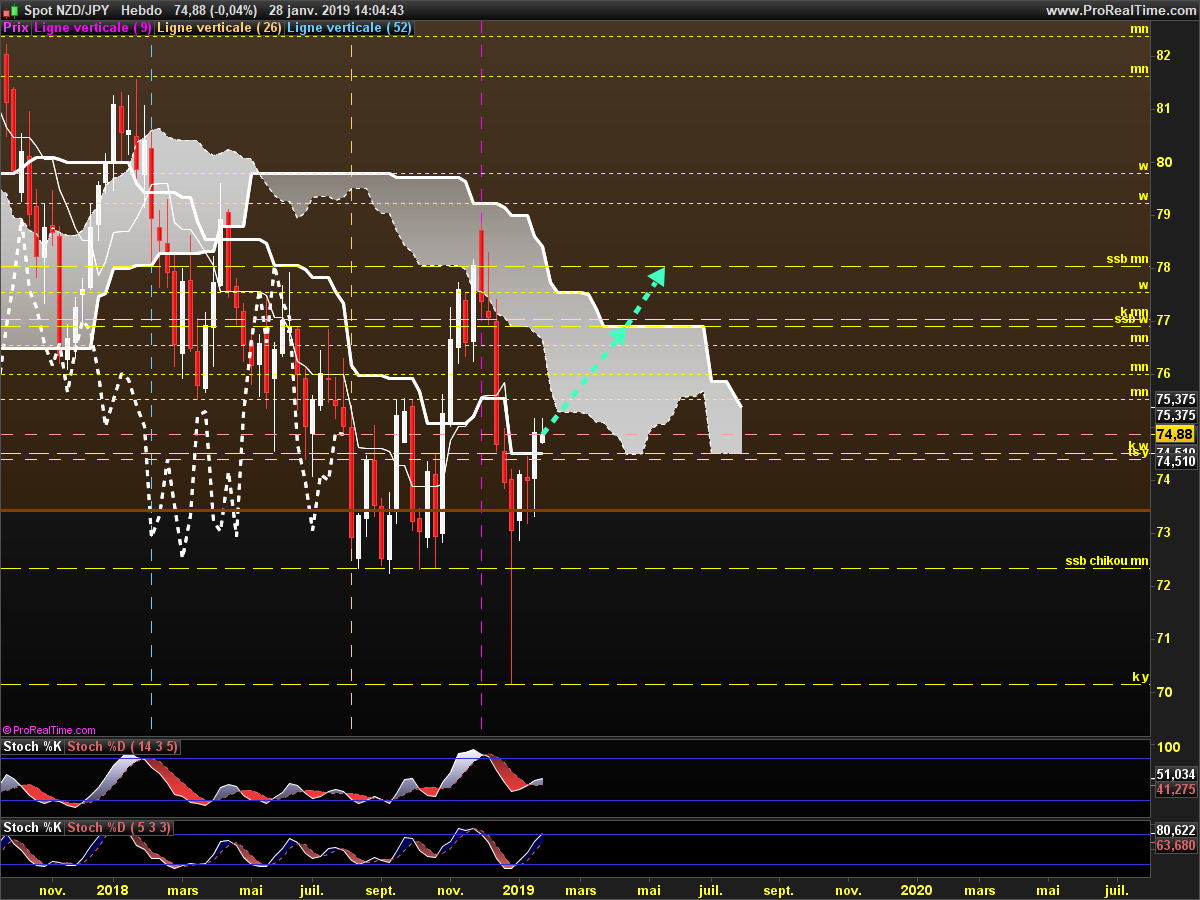This screenshot has height=900, width=1200.
Task: Click price axis value 70
Action: point(1164,692)
